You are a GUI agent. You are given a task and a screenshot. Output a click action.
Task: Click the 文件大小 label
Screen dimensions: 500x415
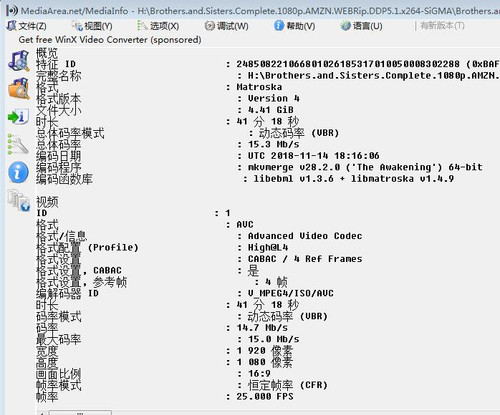tap(59, 110)
